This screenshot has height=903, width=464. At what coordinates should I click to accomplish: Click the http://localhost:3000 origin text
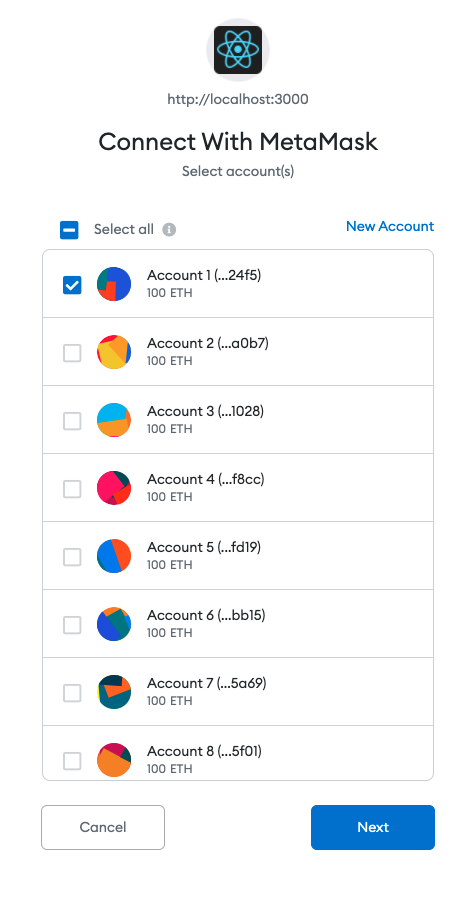(238, 99)
